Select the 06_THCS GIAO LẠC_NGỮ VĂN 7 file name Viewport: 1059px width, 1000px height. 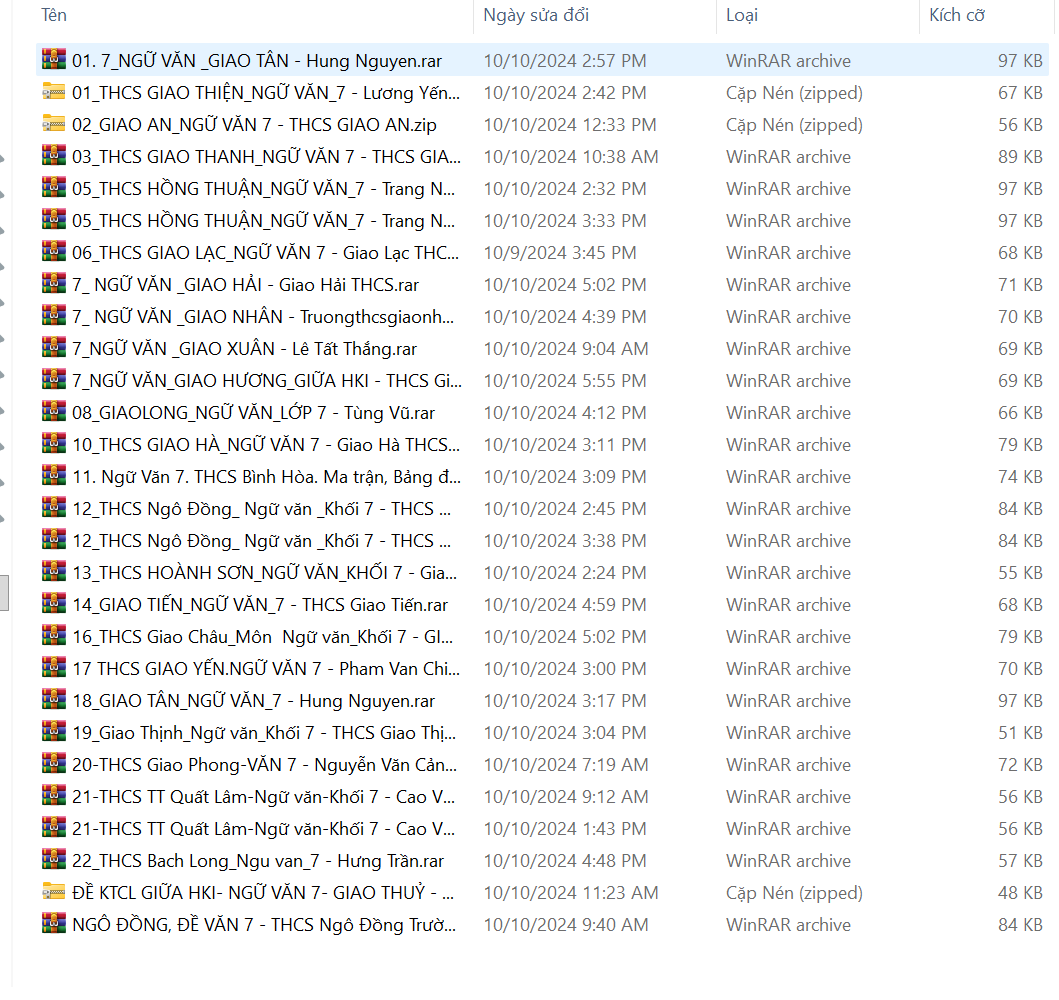[x=266, y=253]
